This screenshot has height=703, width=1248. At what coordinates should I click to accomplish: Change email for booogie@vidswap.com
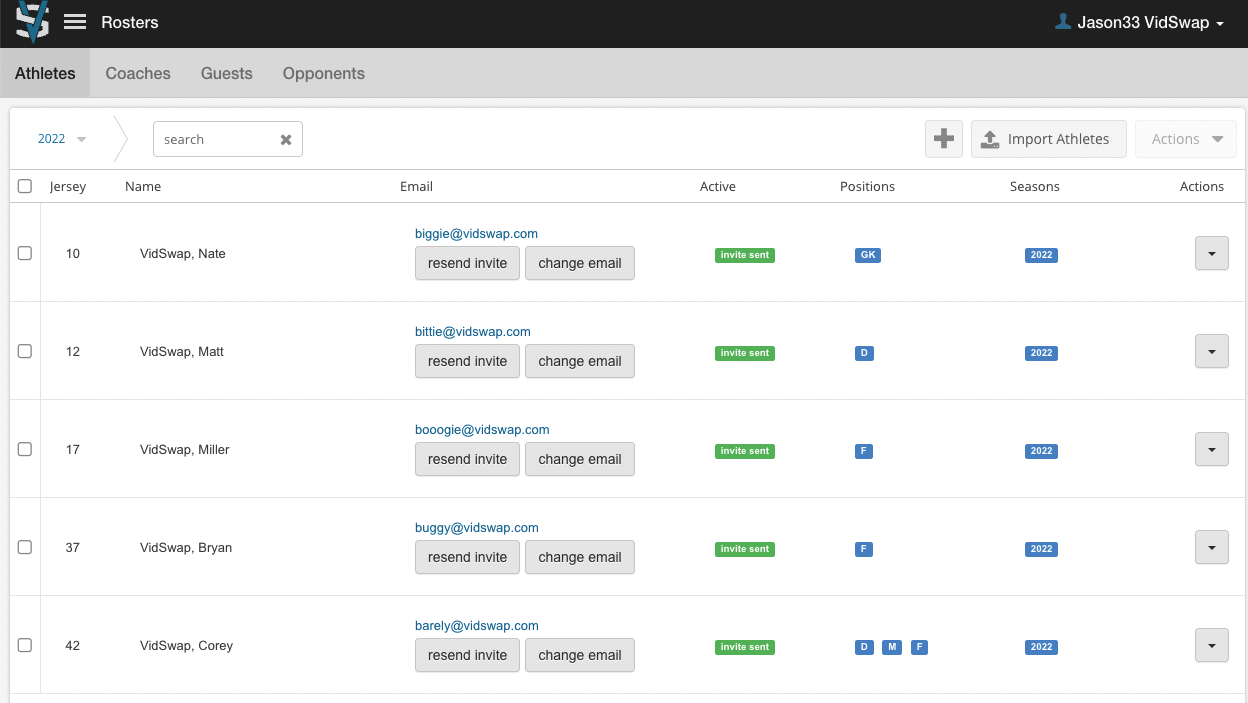tap(580, 459)
